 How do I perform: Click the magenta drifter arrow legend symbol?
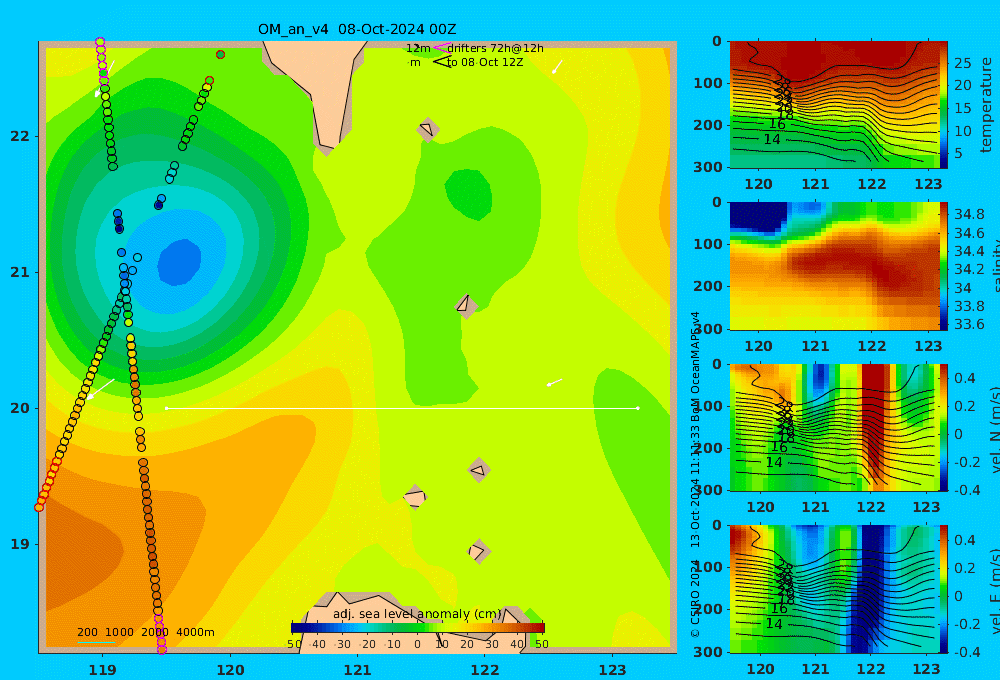(x=441, y=47)
